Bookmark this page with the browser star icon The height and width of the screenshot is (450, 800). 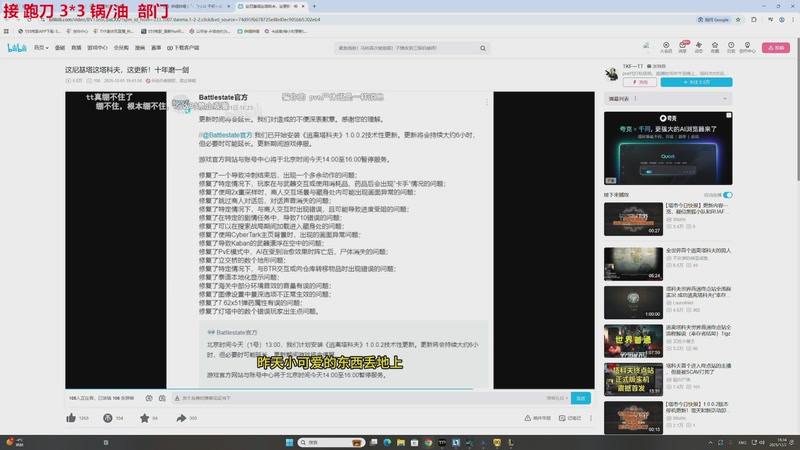point(738,19)
